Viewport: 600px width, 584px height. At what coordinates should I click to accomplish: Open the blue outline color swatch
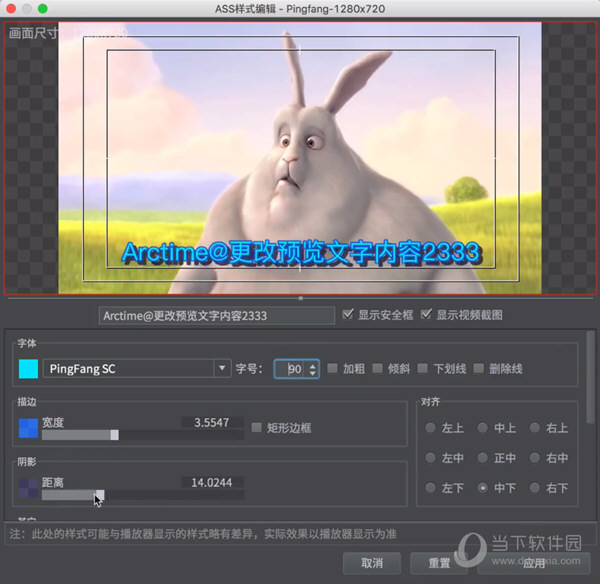point(28,428)
